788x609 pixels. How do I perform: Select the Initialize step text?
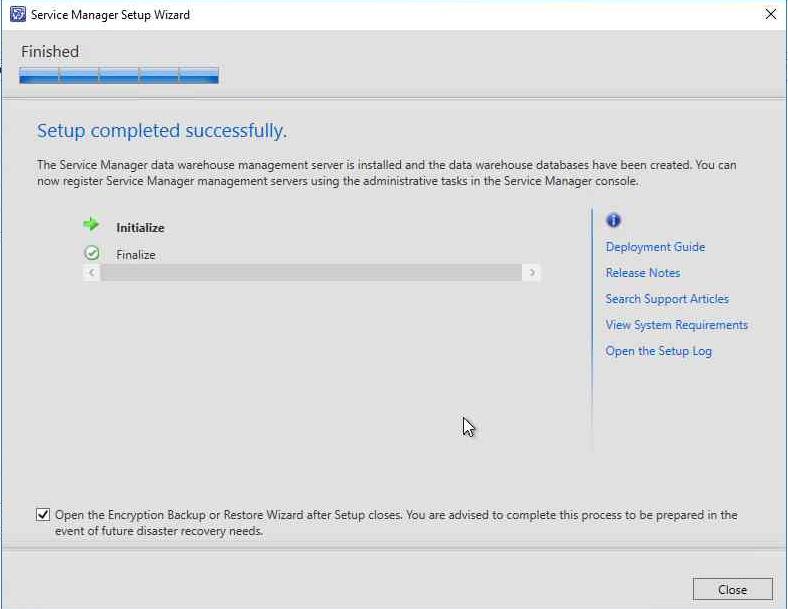click(x=140, y=228)
